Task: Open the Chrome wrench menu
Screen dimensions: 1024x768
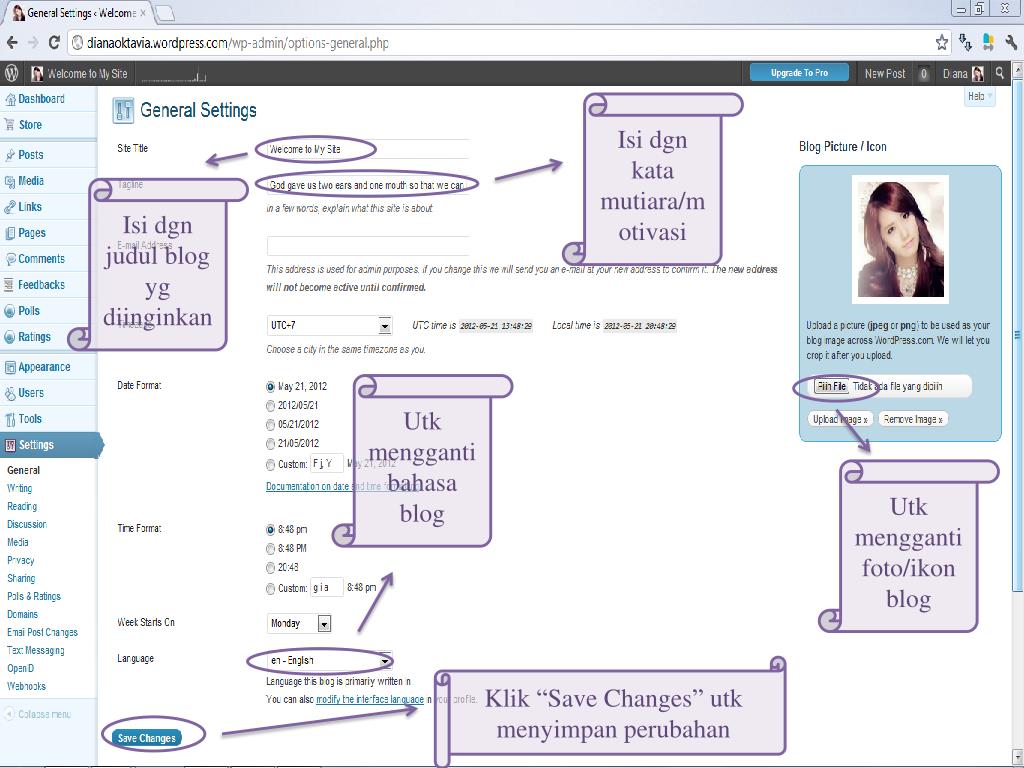Action: (x=1011, y=43)
